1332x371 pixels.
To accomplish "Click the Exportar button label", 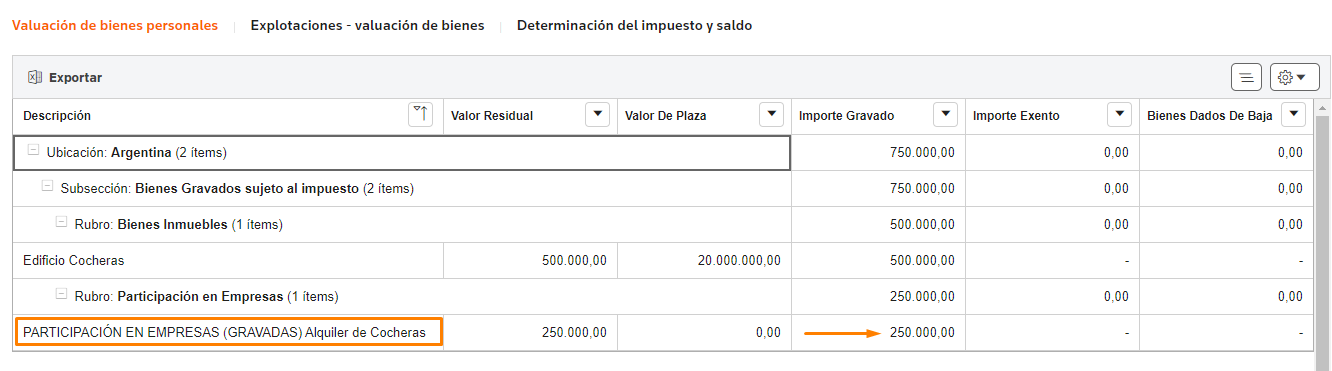I will 75,78.
